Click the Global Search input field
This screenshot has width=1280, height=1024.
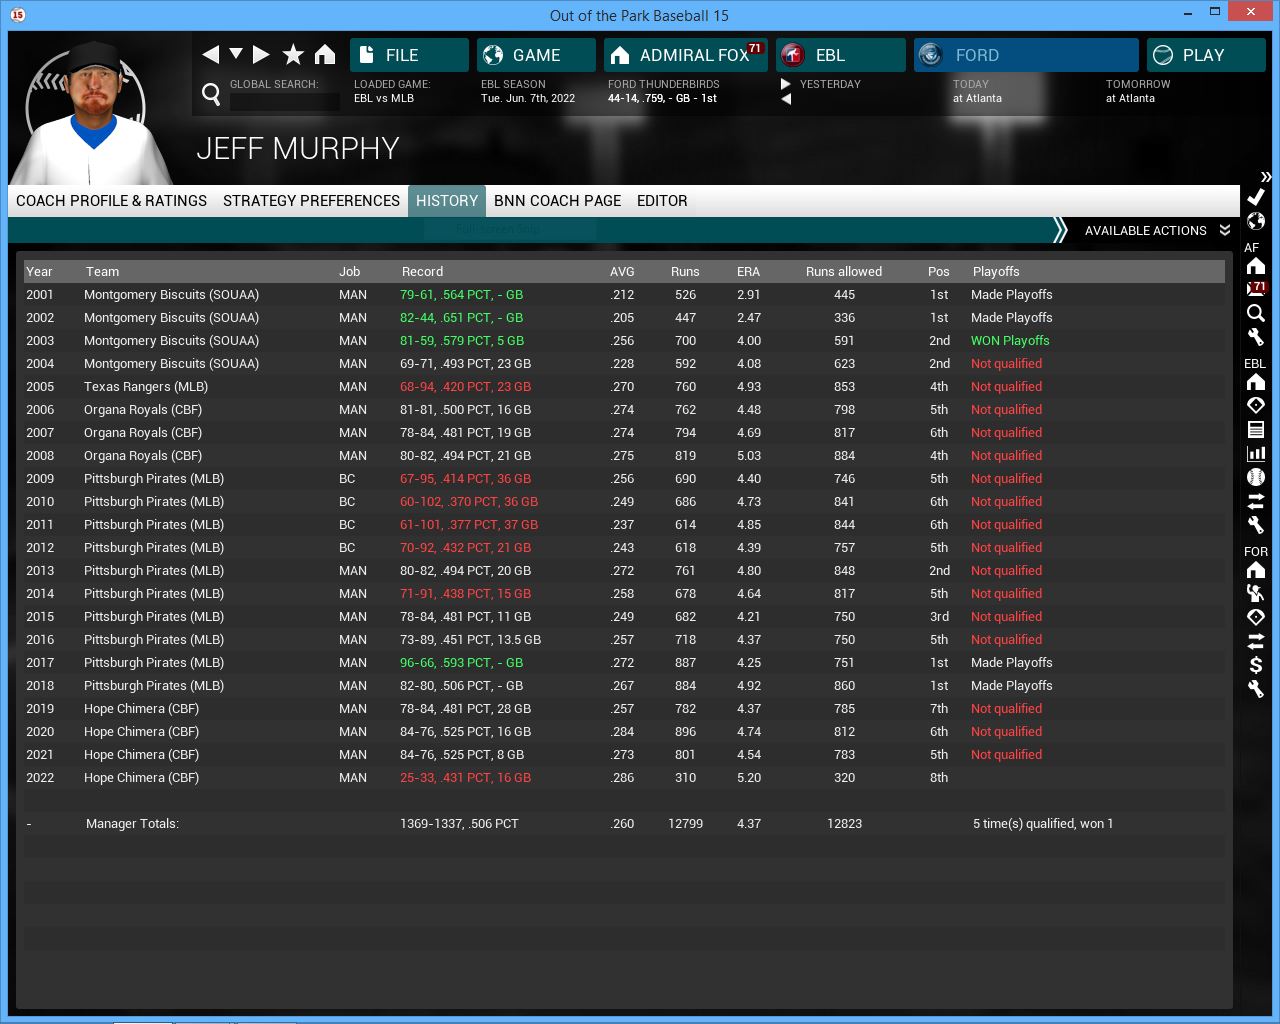[x=285, y=101]
